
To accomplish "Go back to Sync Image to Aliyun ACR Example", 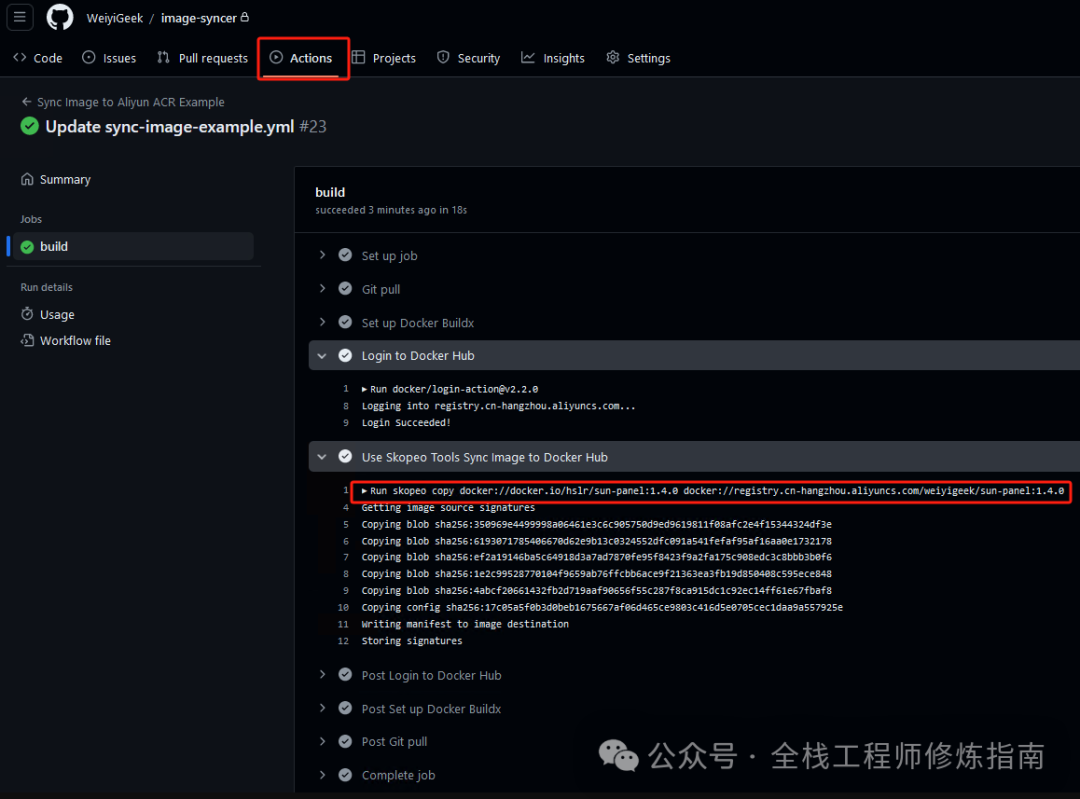I will [x=130, y=102].
